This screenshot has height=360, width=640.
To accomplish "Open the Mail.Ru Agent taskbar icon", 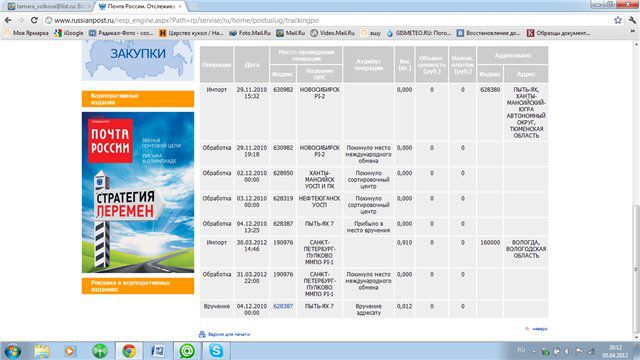I will [187, 351].
